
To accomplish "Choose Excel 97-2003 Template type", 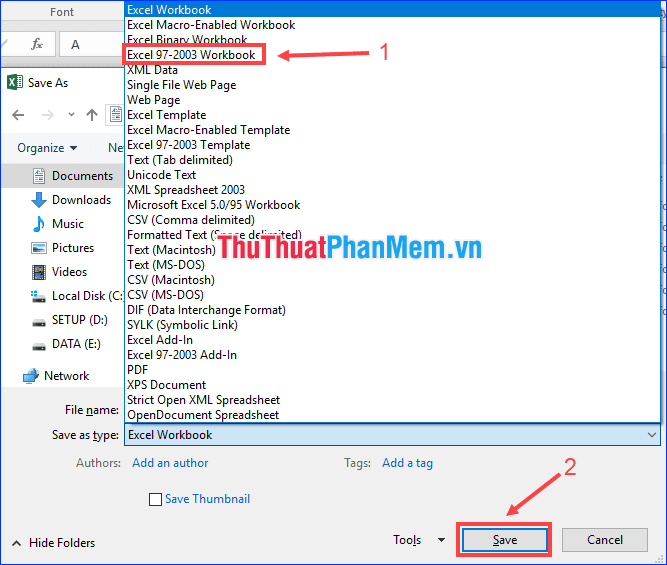I will tap(392, 145).
